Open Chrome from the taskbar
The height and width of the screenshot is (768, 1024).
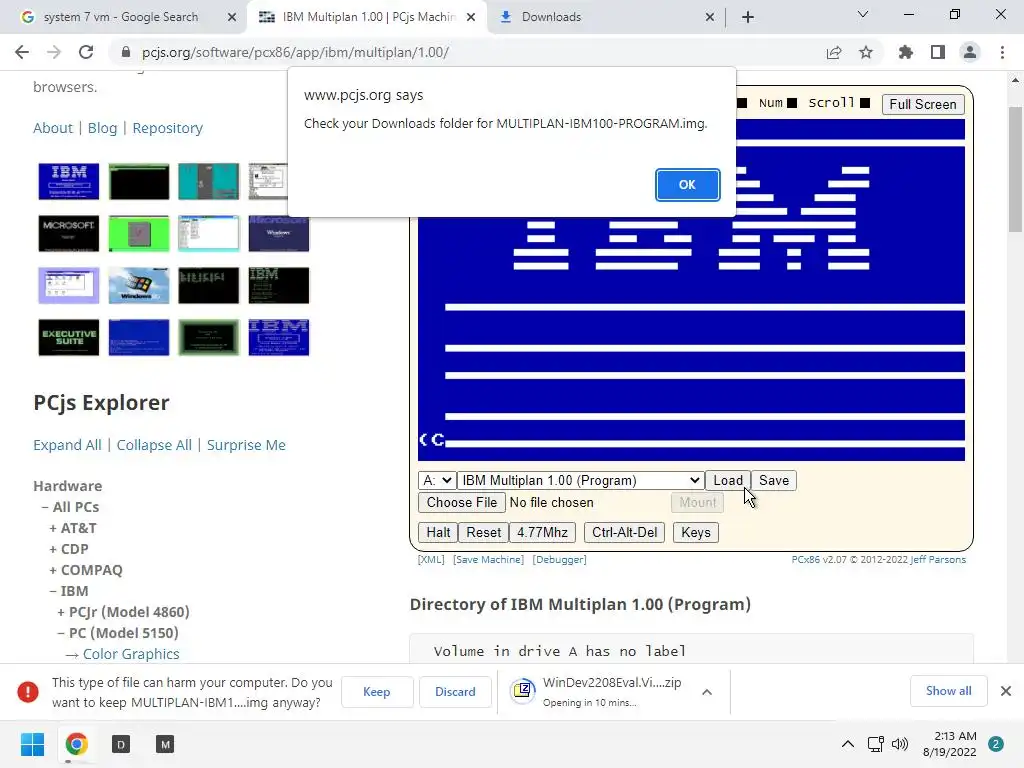click(x=76, y=744)
